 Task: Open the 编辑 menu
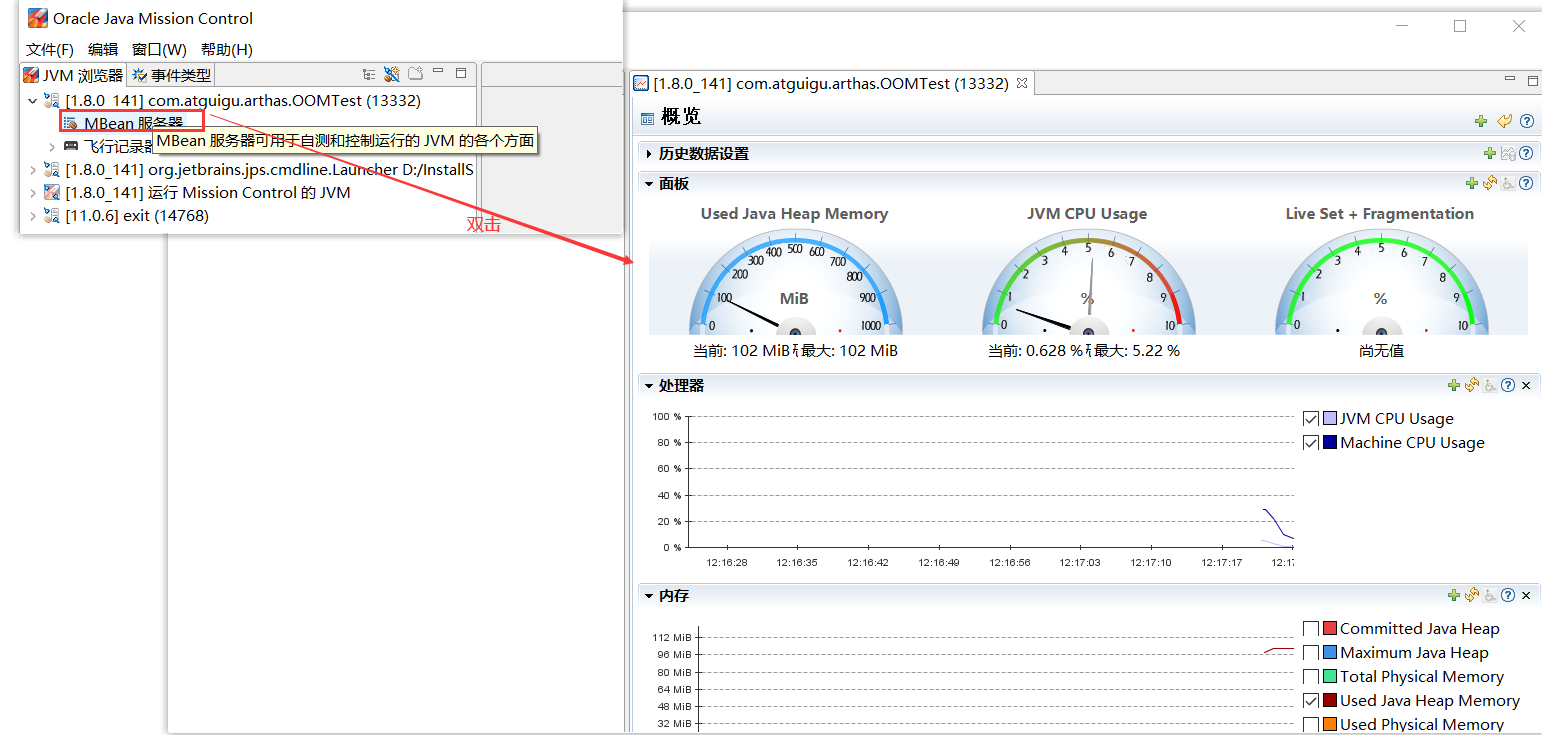click(x=103, y=49)
